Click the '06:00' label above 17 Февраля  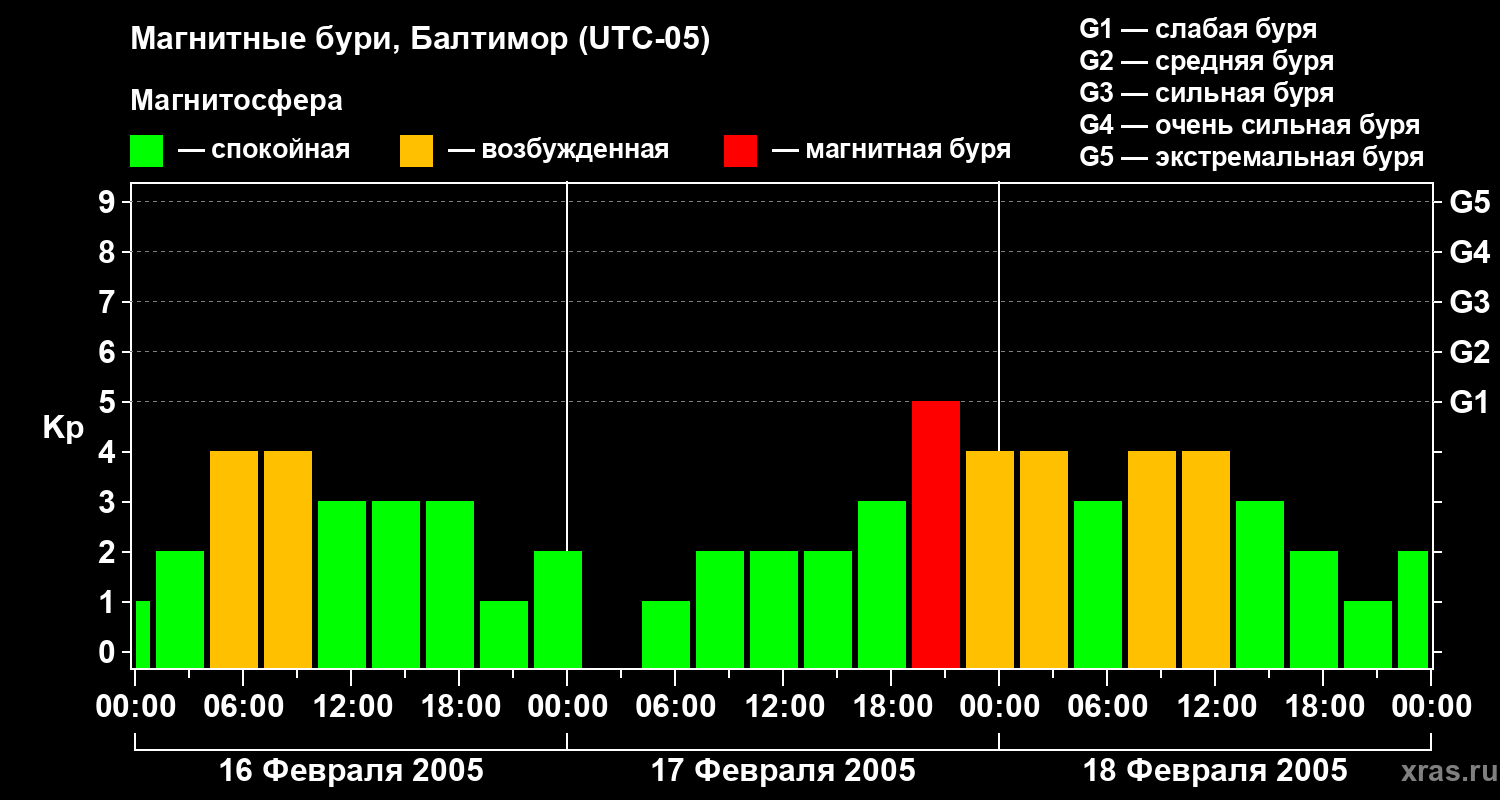[x=675, y=707]
